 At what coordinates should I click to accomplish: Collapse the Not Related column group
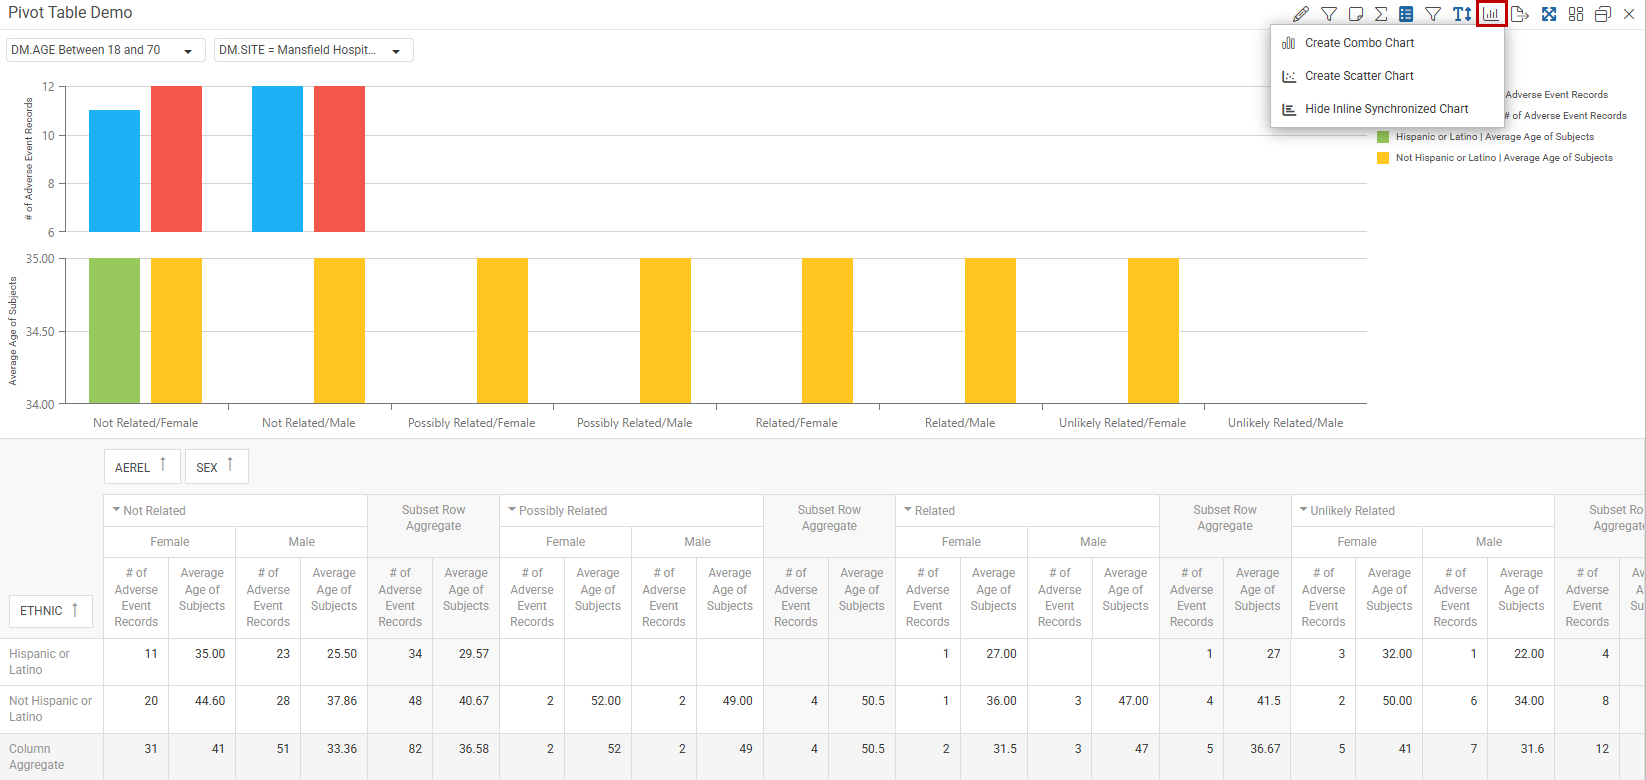pyautogui.click(x=116, y=510)
